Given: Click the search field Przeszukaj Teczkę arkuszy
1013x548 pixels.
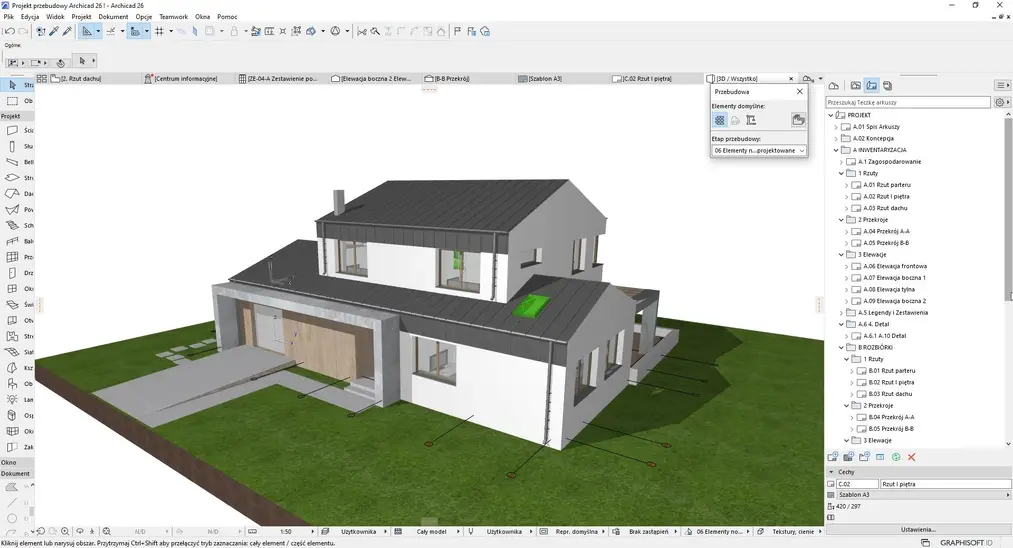Looking at the screenshot, I should (x=907, y=102).
